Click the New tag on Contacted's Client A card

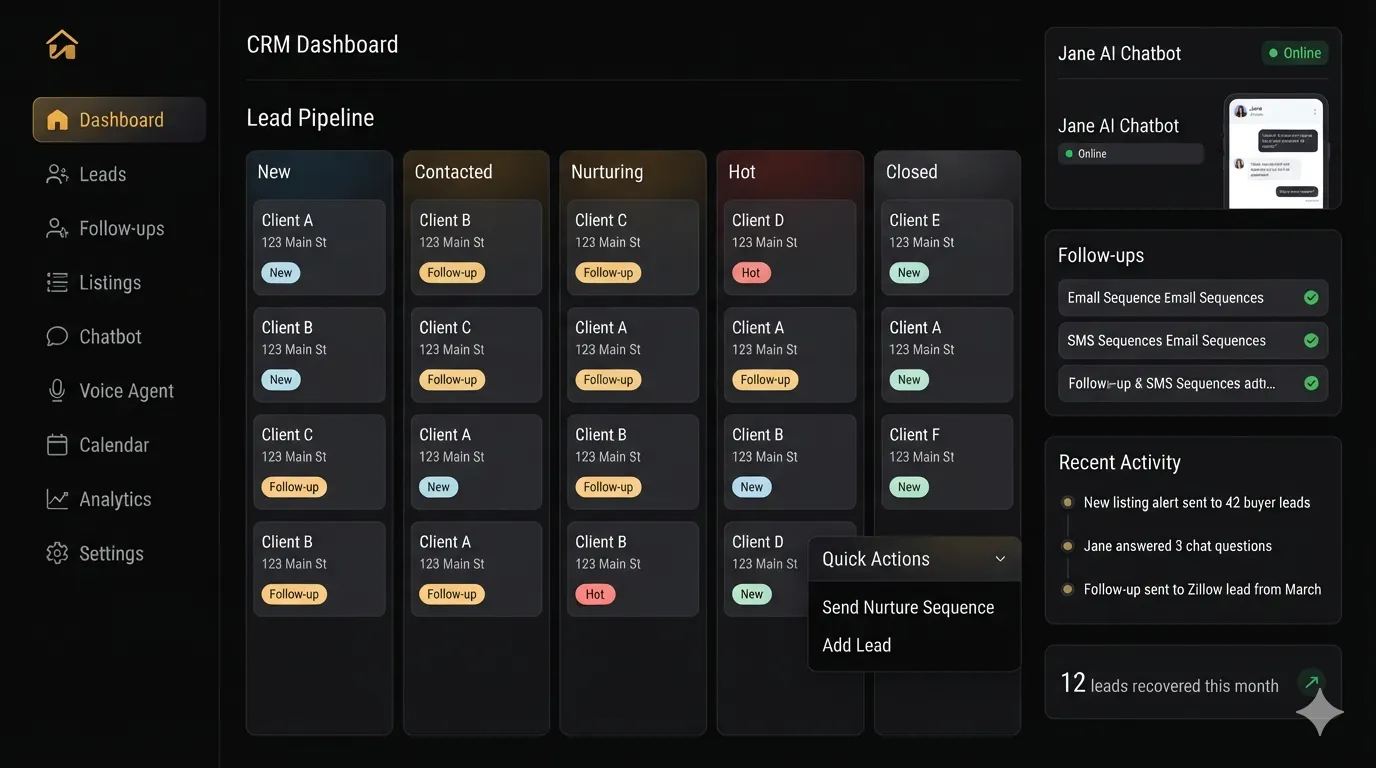[x=439, y=487]
